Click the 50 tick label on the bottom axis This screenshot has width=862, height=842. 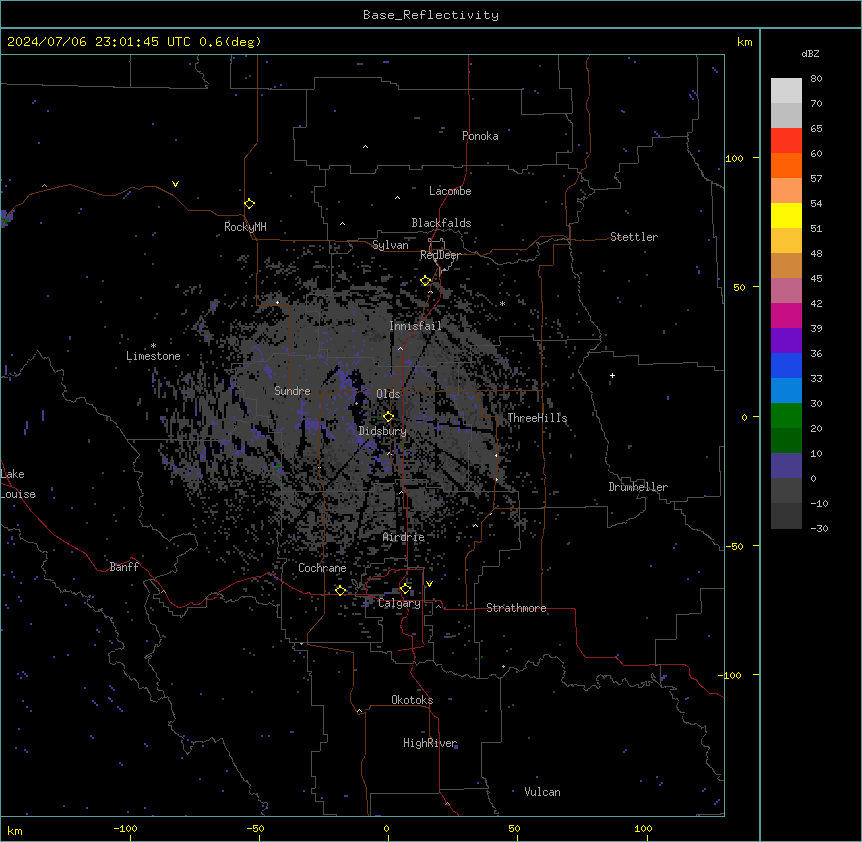[x=514, y=828]
